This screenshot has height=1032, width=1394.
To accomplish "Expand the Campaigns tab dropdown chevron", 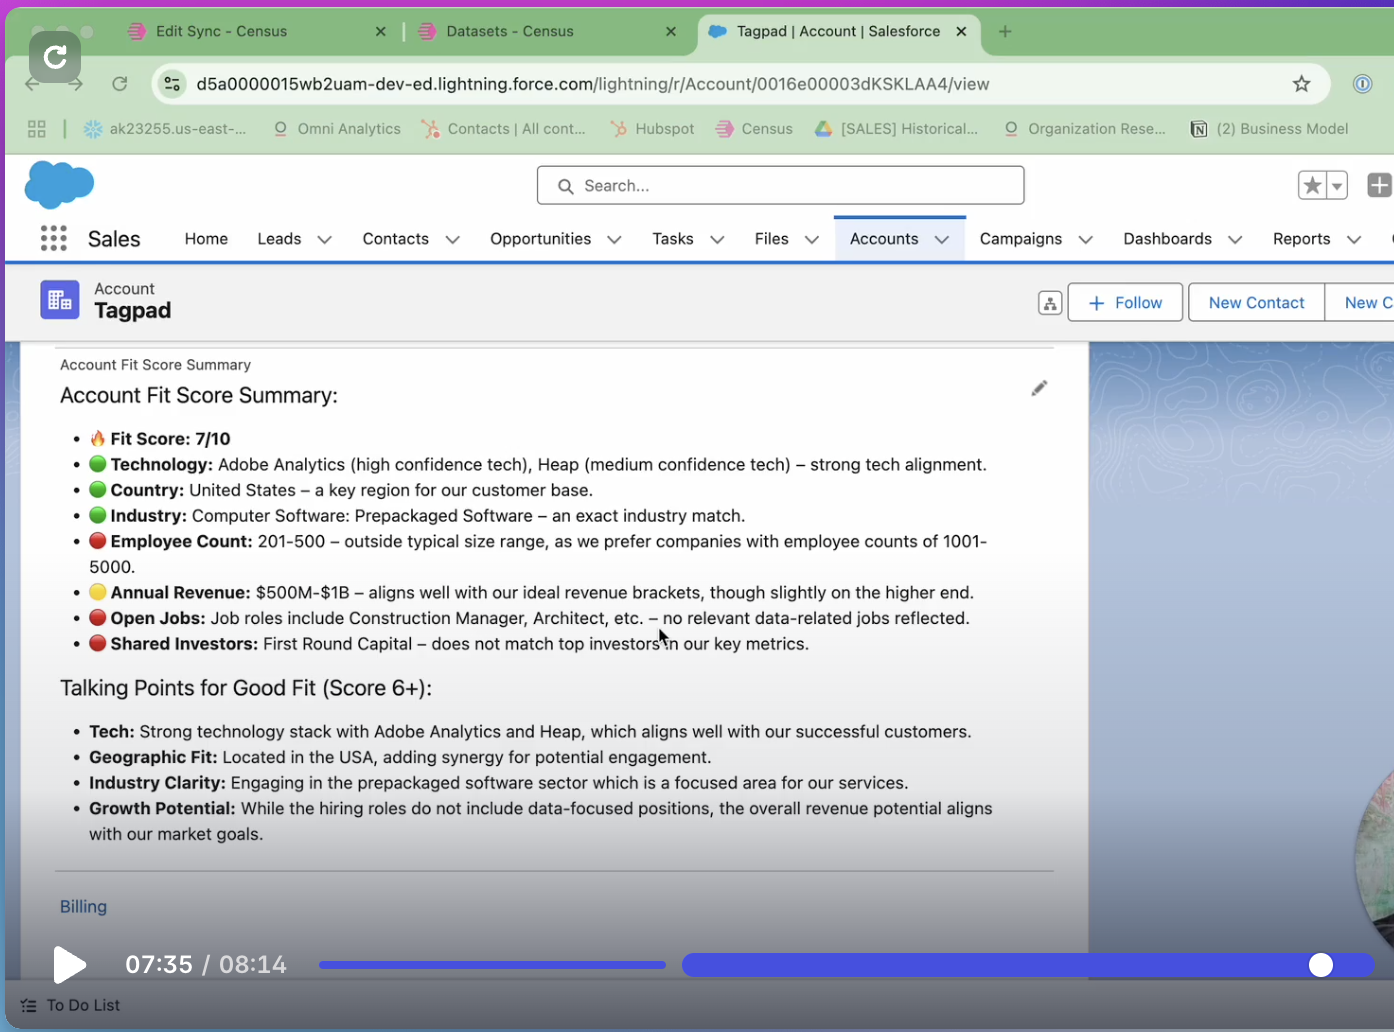I will 1086,240.
